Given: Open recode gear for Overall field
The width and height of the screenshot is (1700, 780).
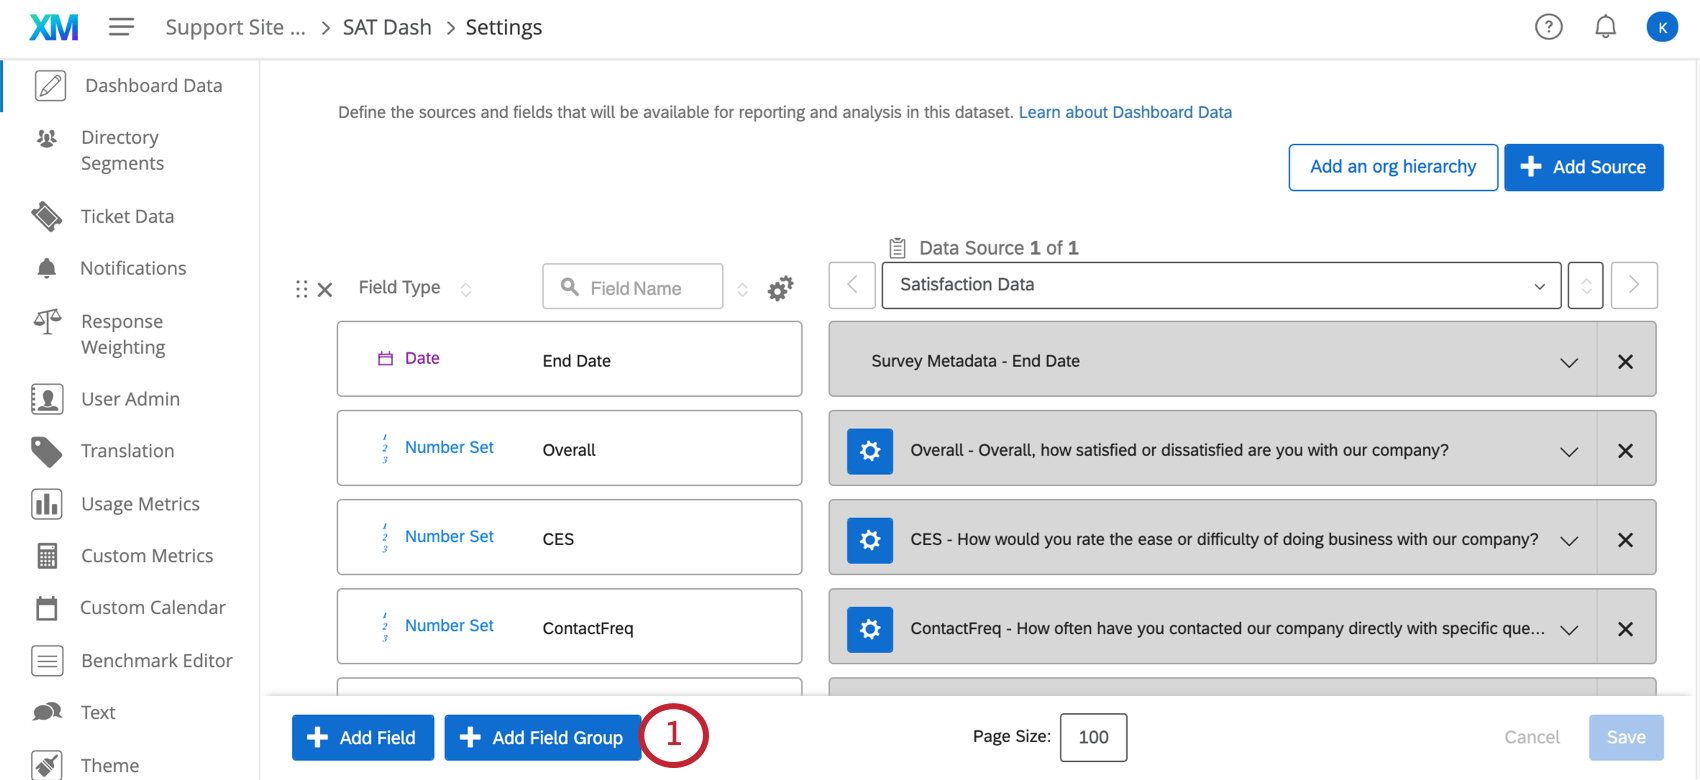Looking at the screenshot, I should (870, 451).
